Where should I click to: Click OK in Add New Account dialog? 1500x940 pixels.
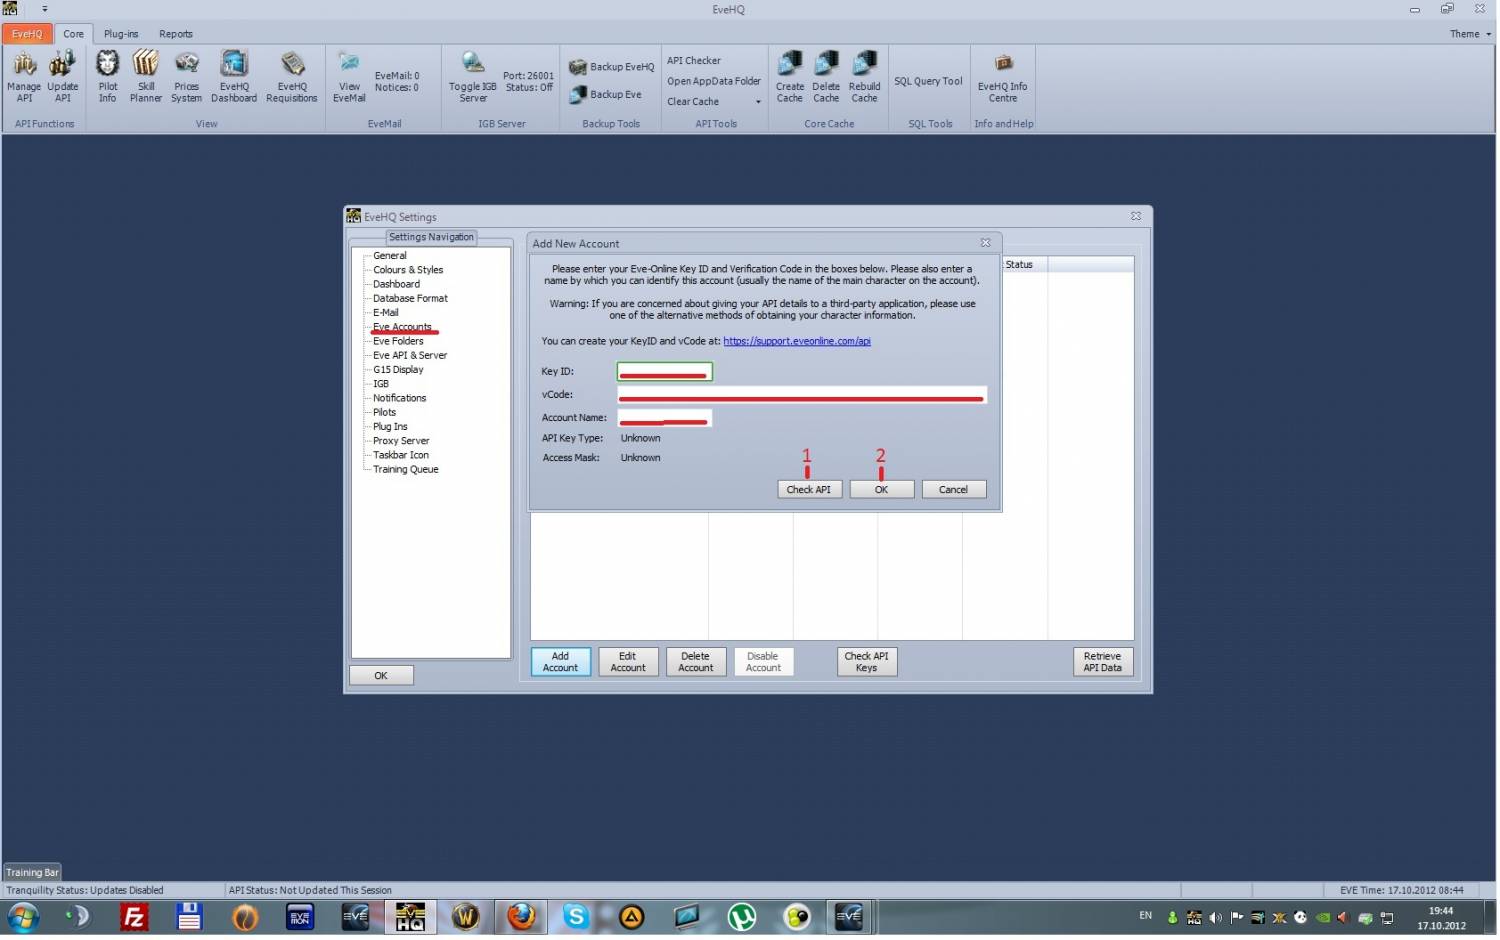[x=882, y=489]
